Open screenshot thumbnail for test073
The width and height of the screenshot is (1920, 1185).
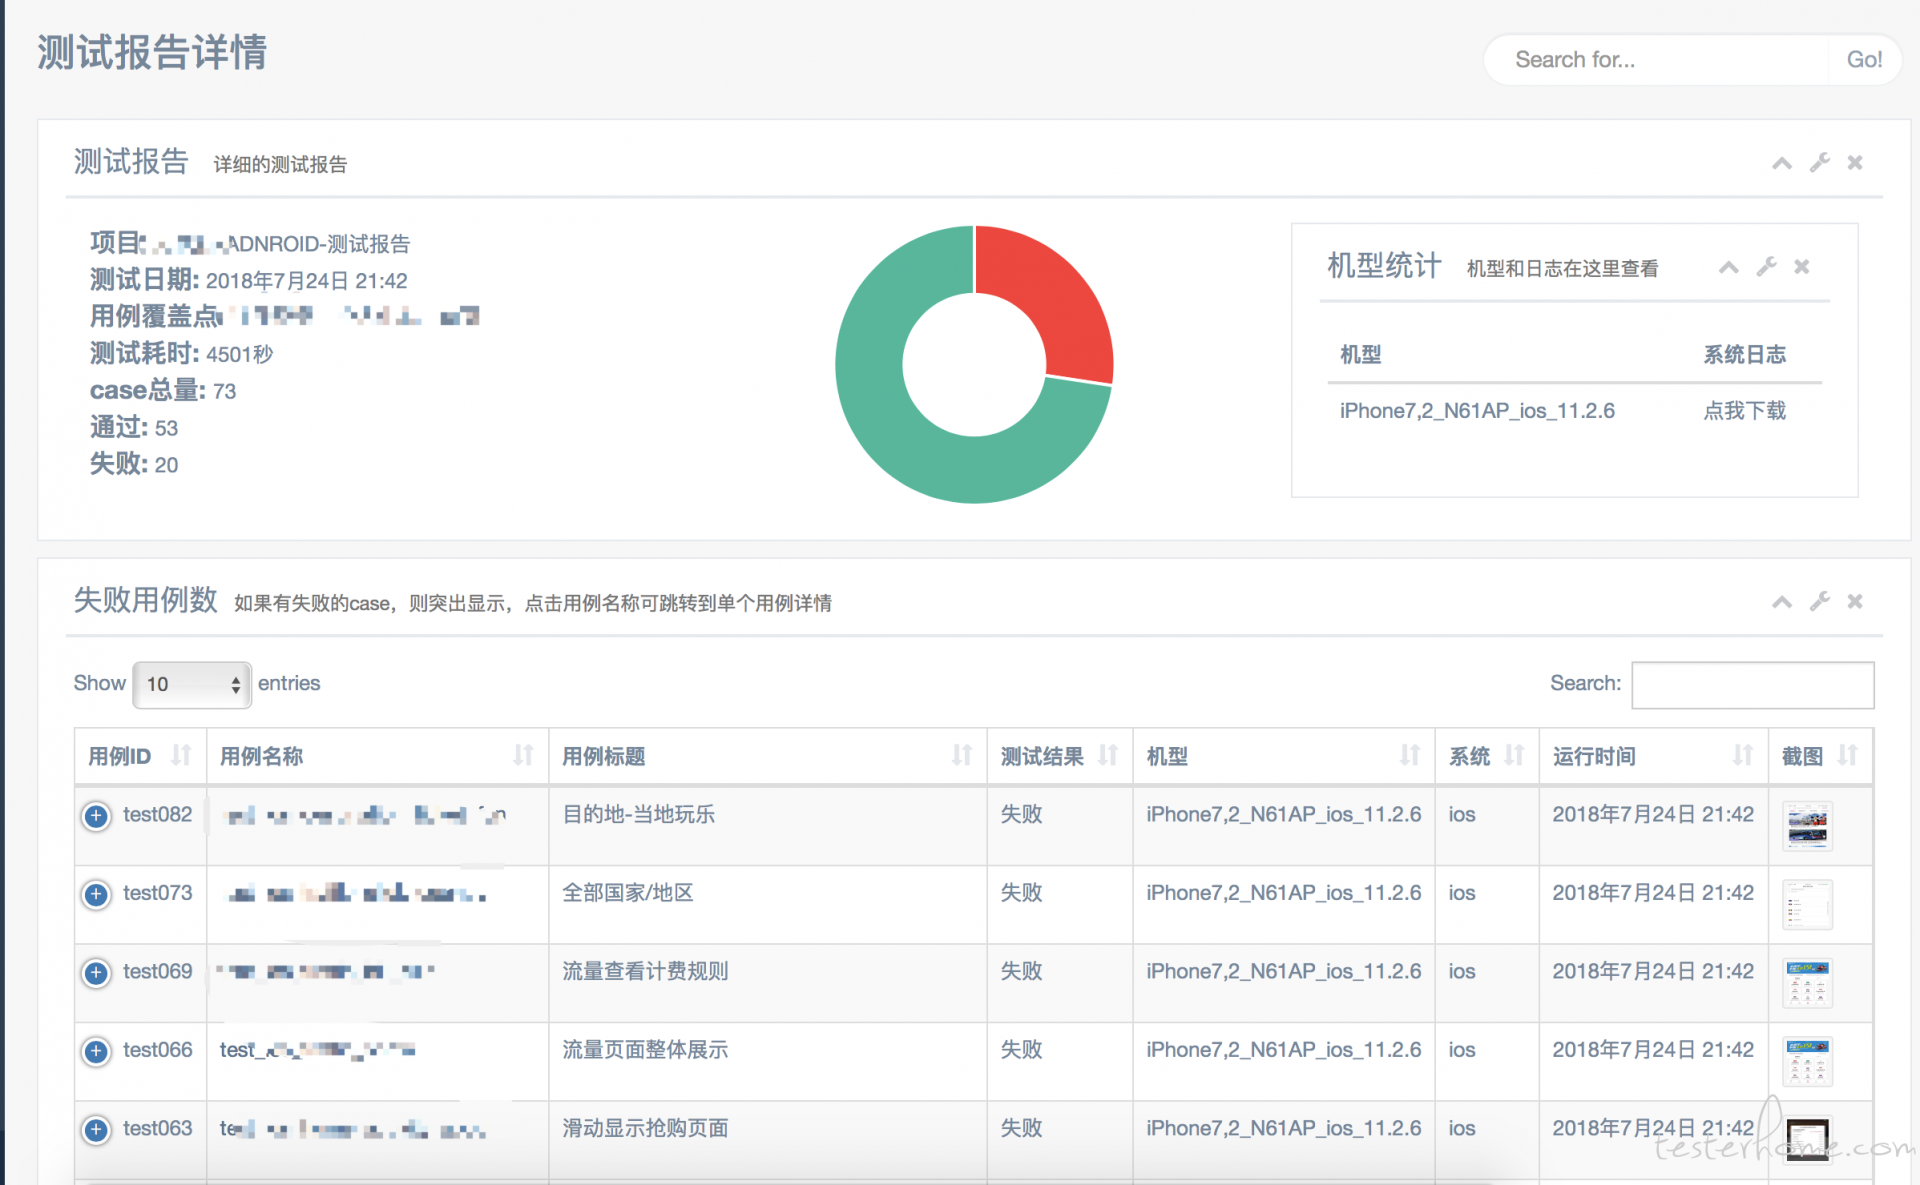1807,904
